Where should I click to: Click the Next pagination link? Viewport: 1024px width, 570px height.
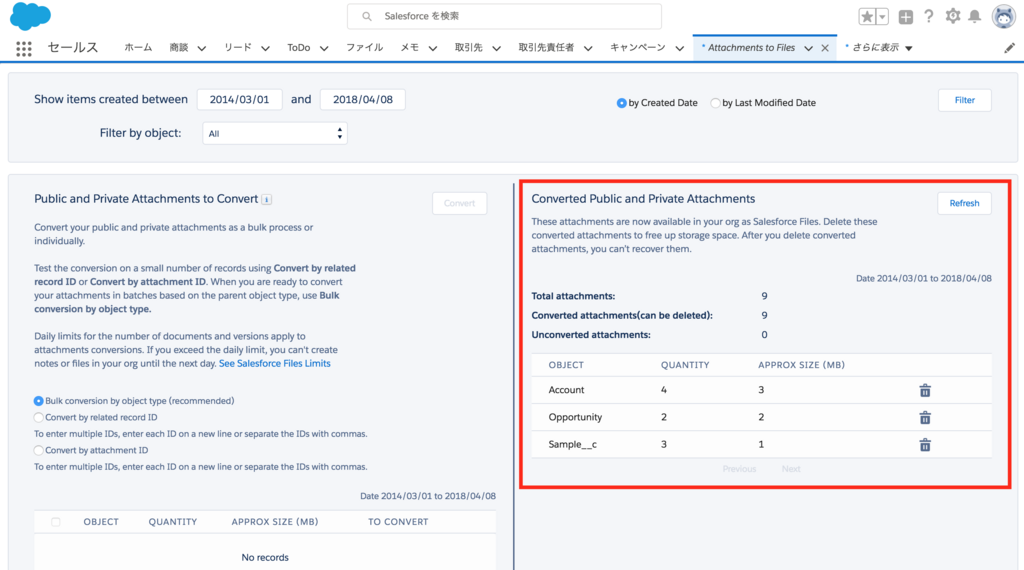coord(791,469)
